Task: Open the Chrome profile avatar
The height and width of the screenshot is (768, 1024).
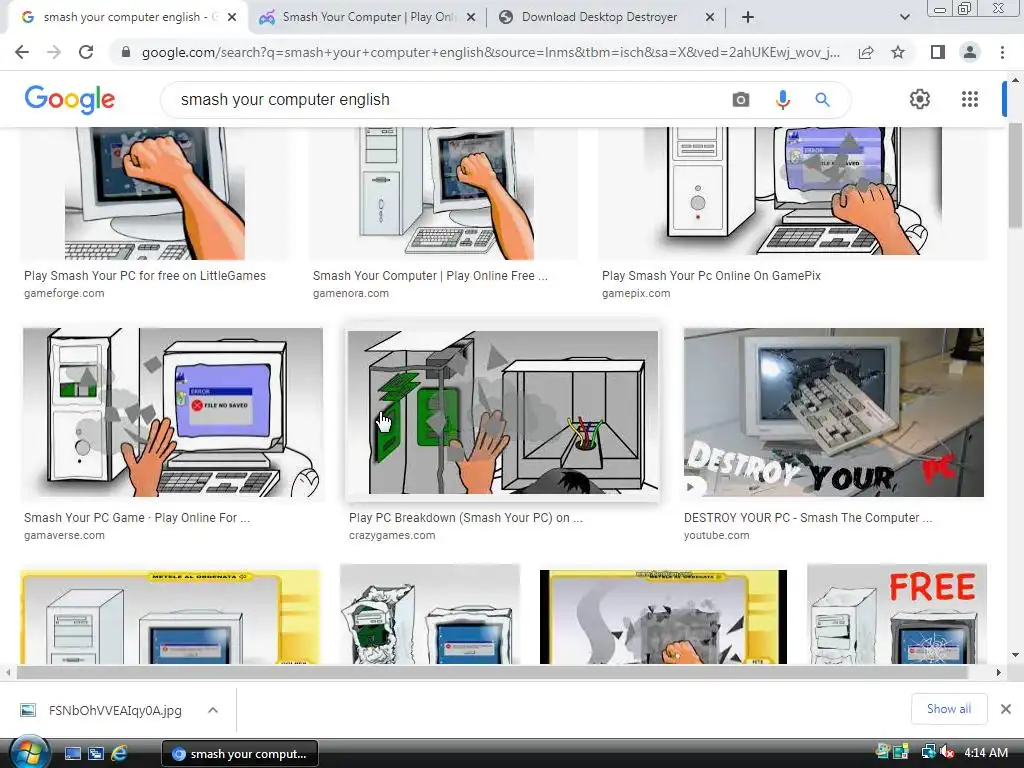Action: click(970, 52)
